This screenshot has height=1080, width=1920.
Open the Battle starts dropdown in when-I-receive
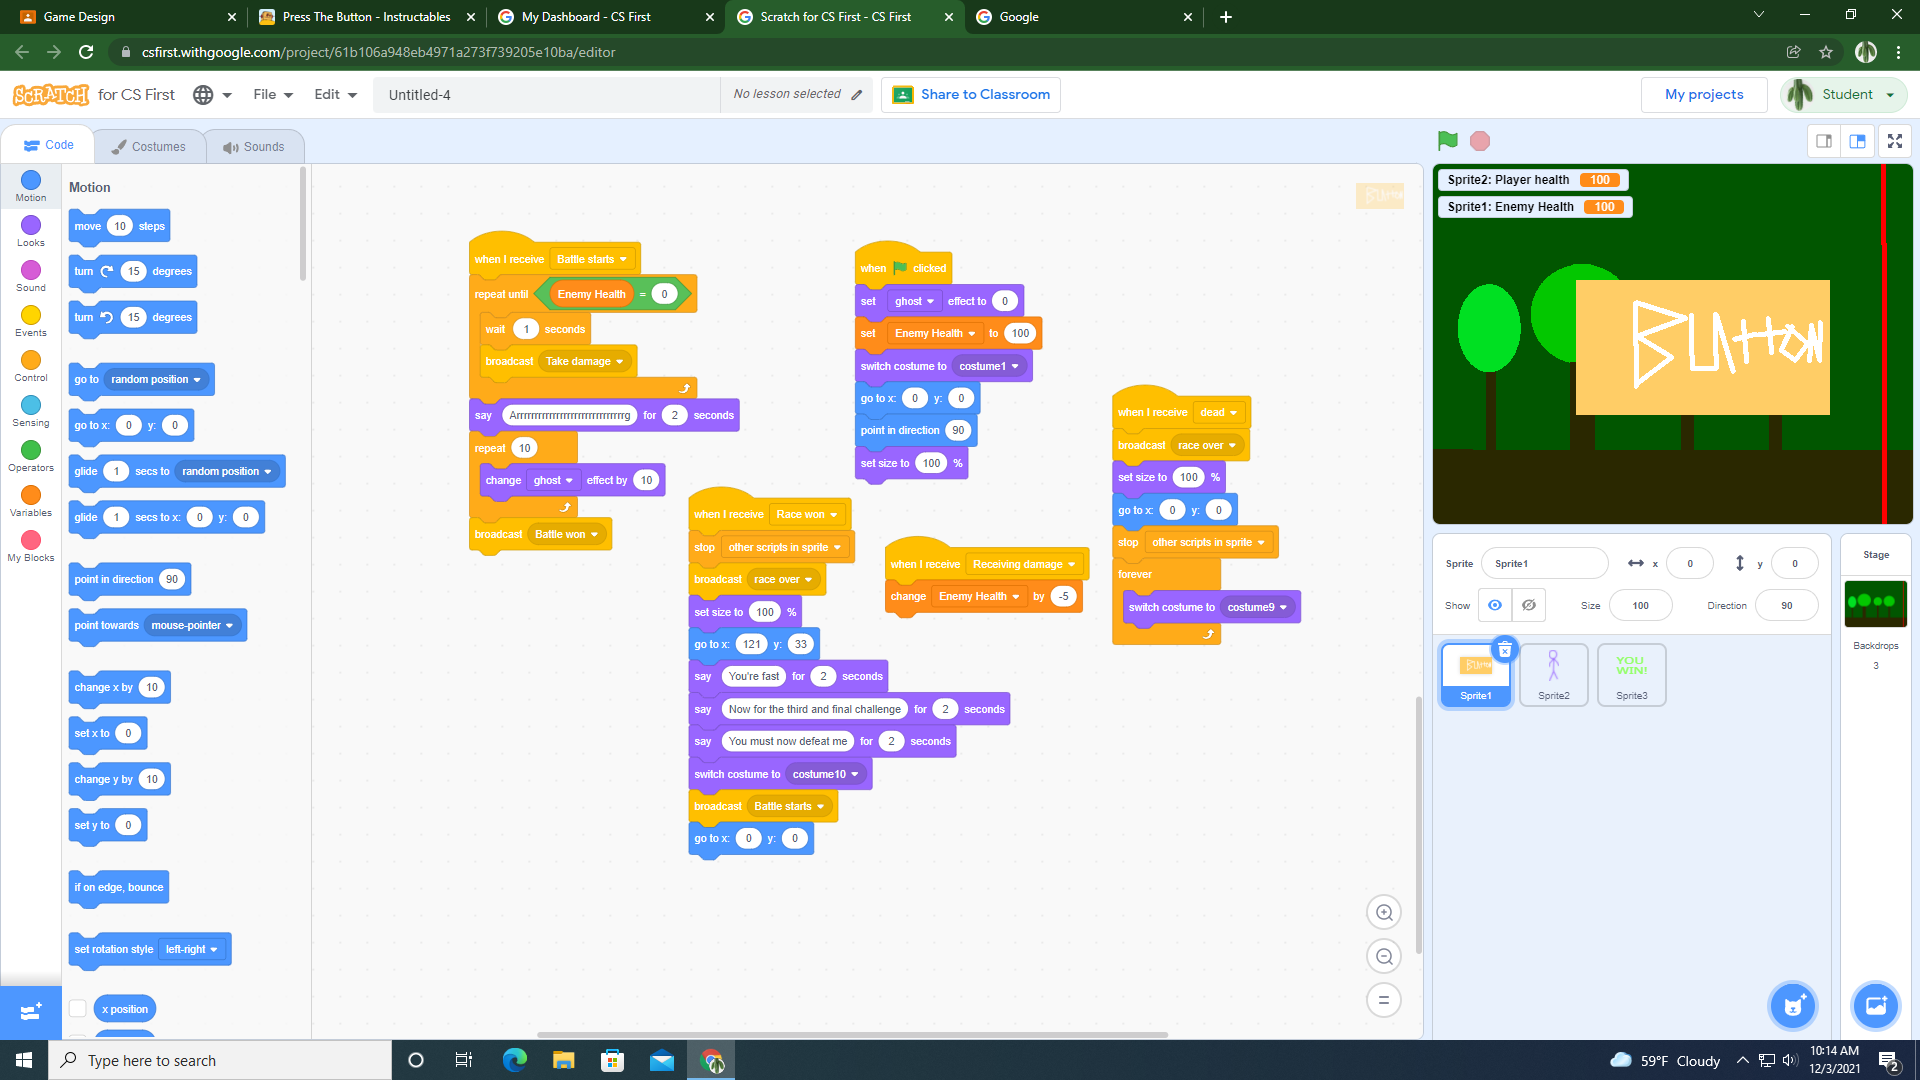[x=592, y=258]
